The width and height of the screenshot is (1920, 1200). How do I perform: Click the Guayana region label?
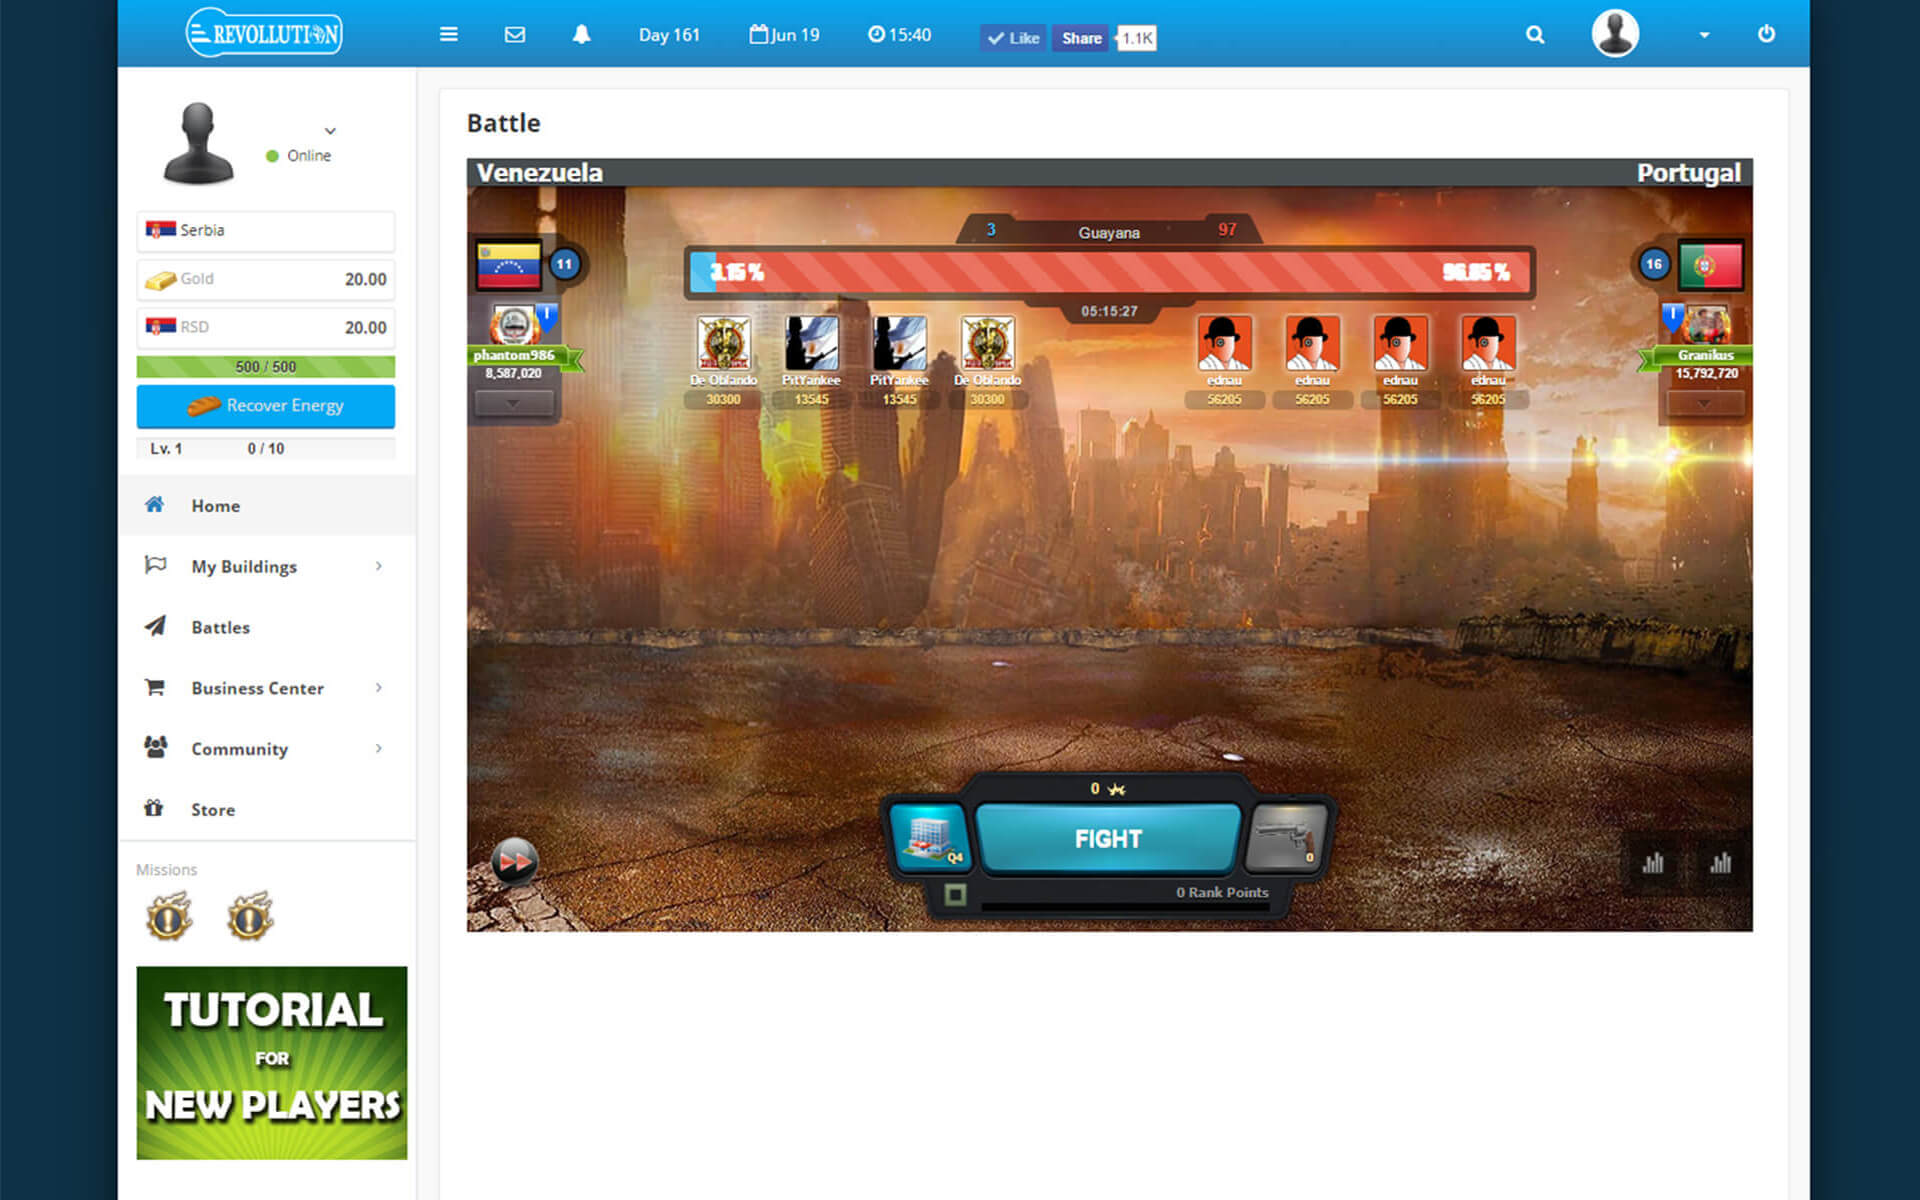coord(1109,233)
